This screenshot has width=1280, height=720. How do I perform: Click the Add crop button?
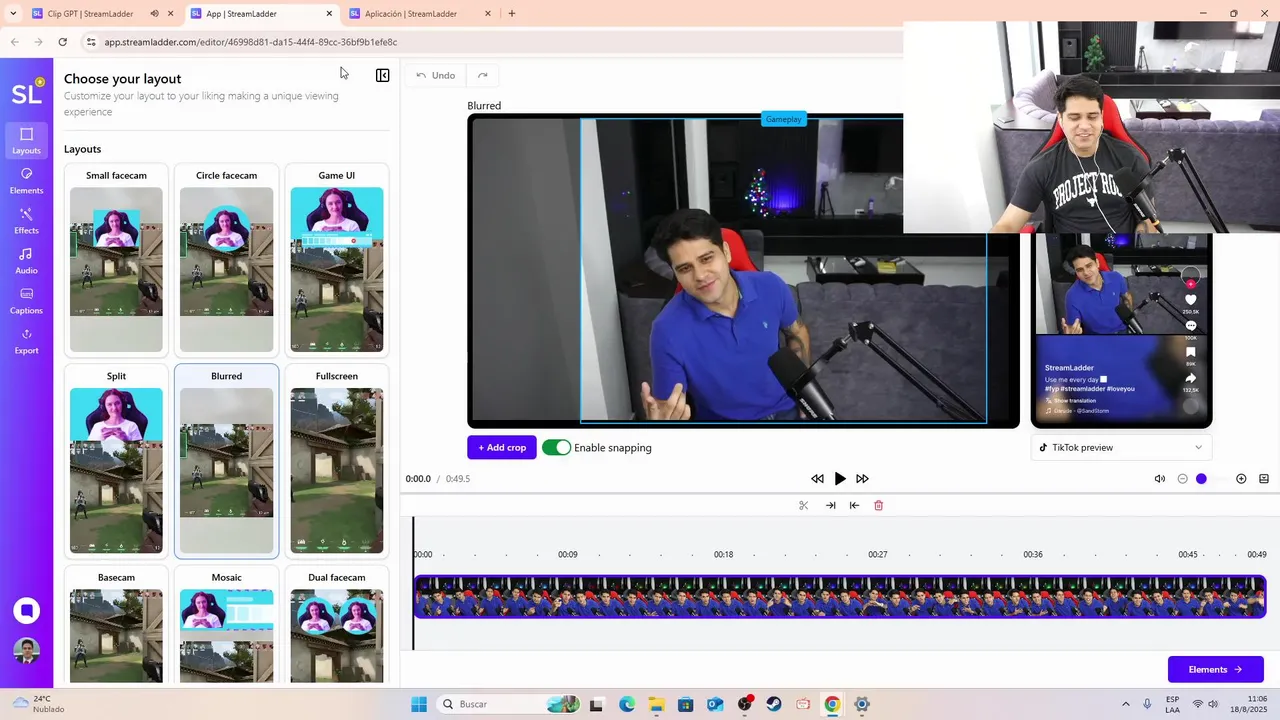(x=502, y=447)
